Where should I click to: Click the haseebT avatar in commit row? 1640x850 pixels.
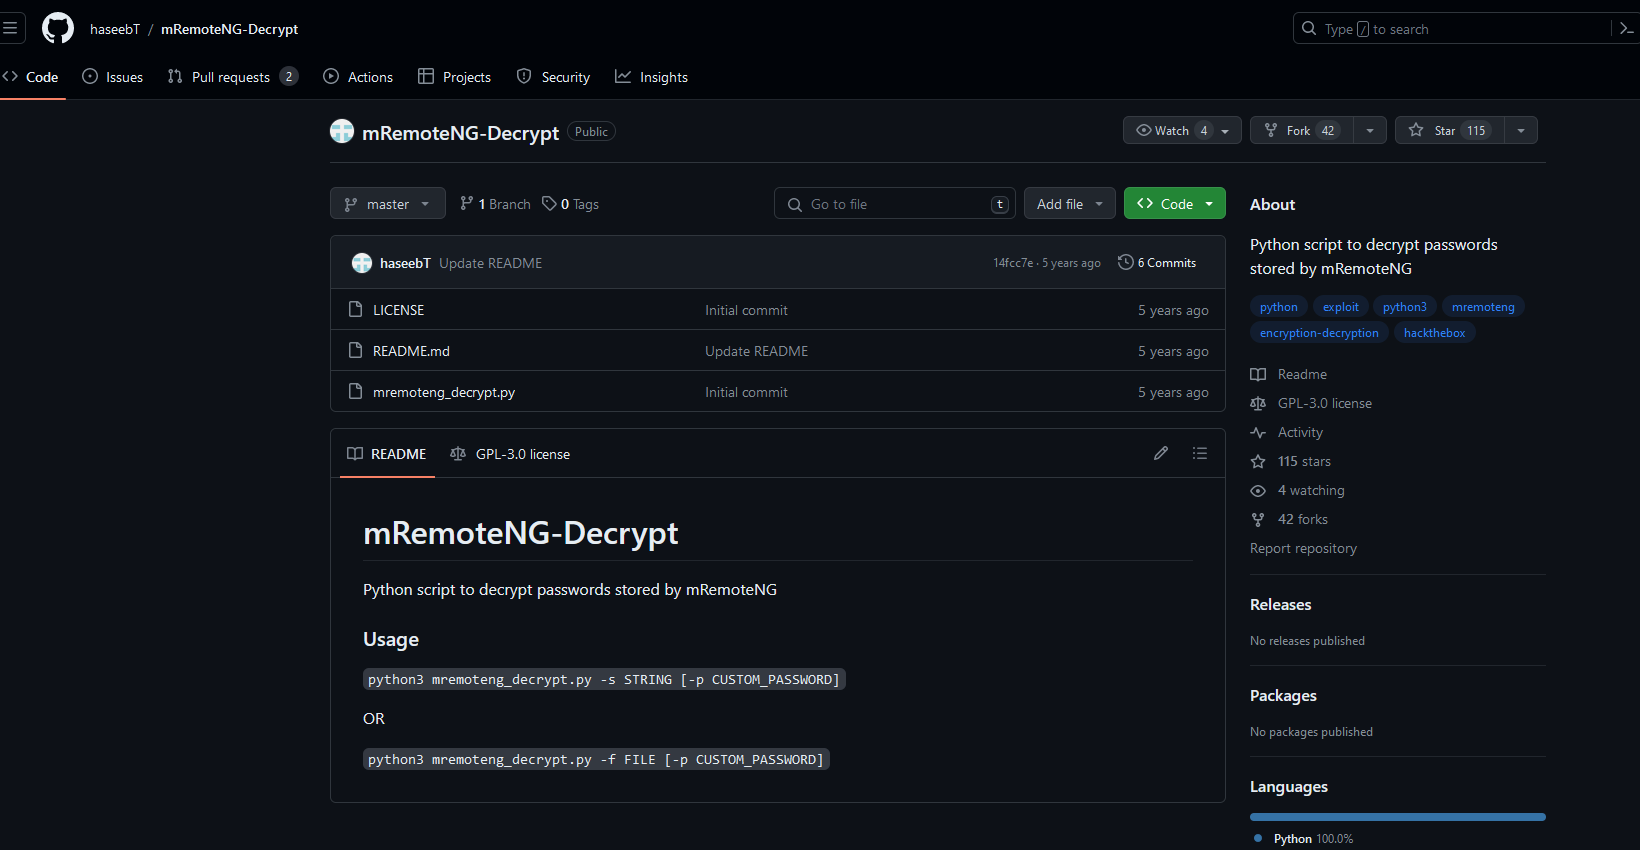[362, 263]
